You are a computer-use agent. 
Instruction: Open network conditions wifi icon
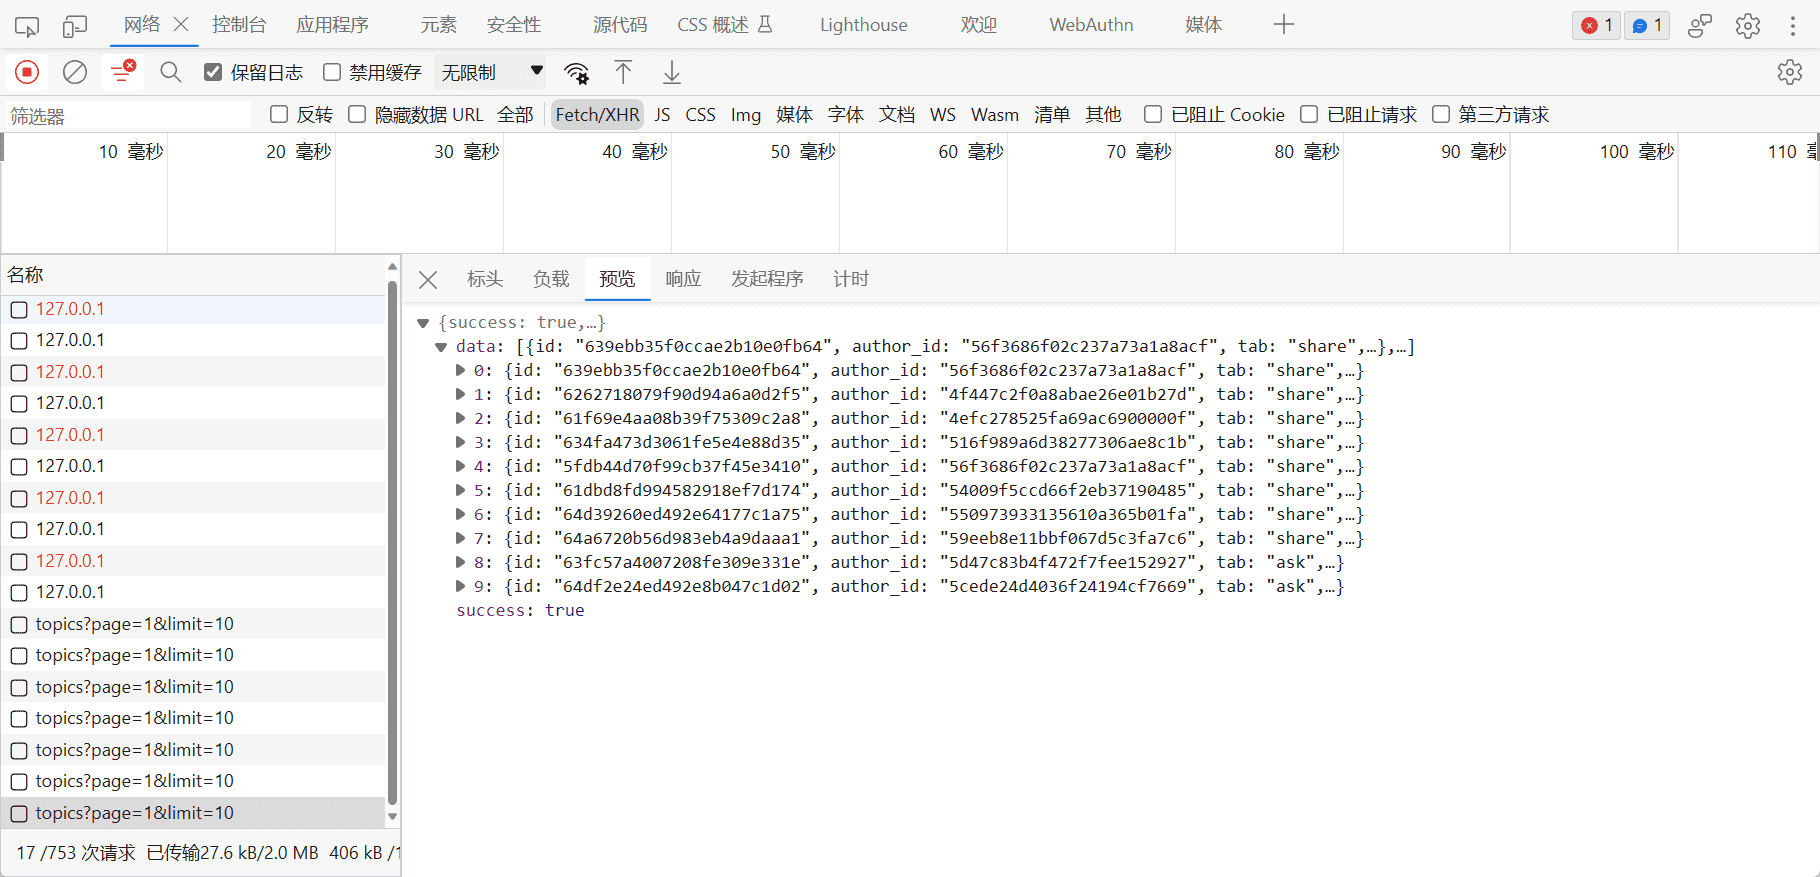(x=576, y=72)
